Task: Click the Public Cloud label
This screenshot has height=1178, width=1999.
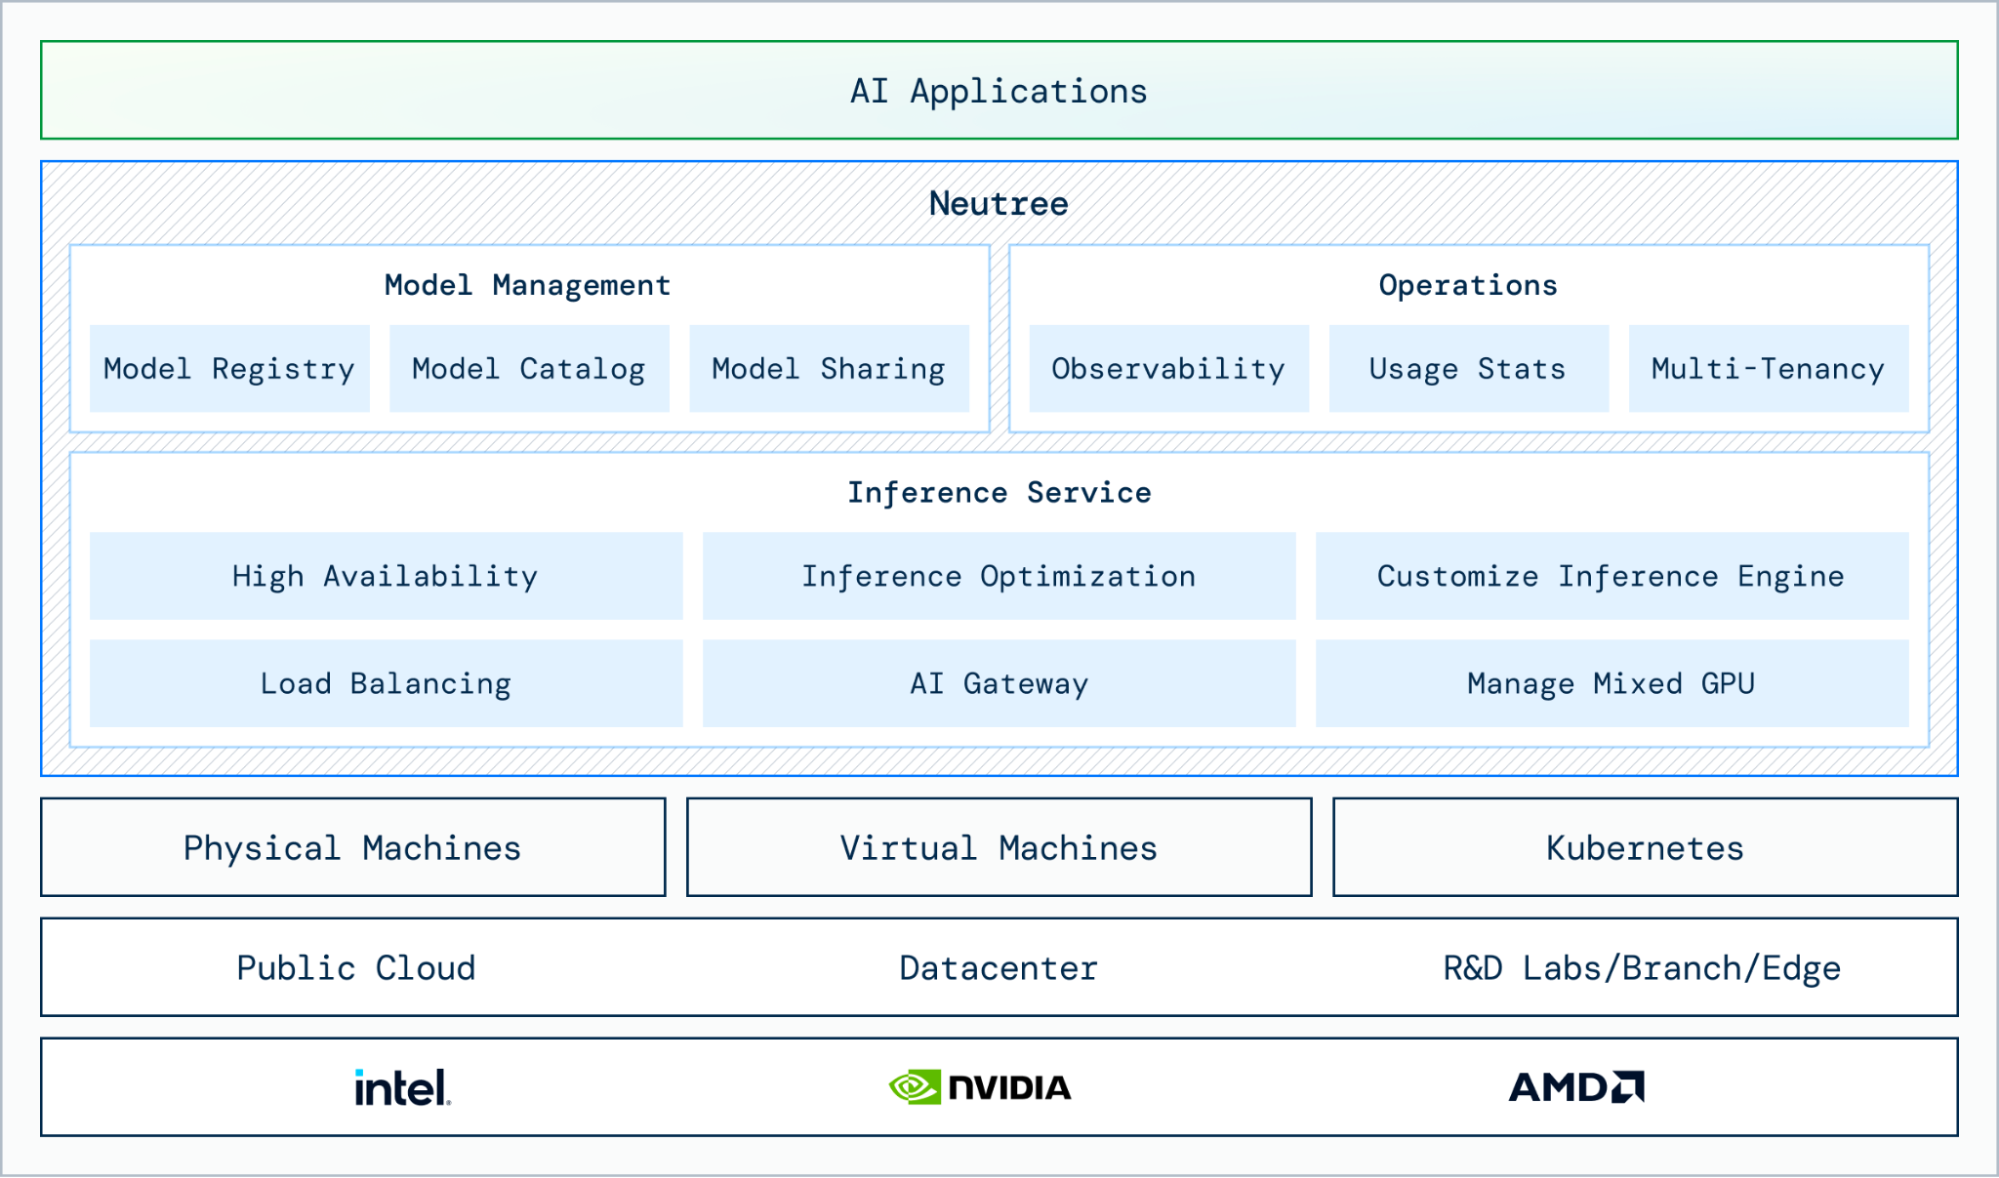Action: [x=356, y=968]
